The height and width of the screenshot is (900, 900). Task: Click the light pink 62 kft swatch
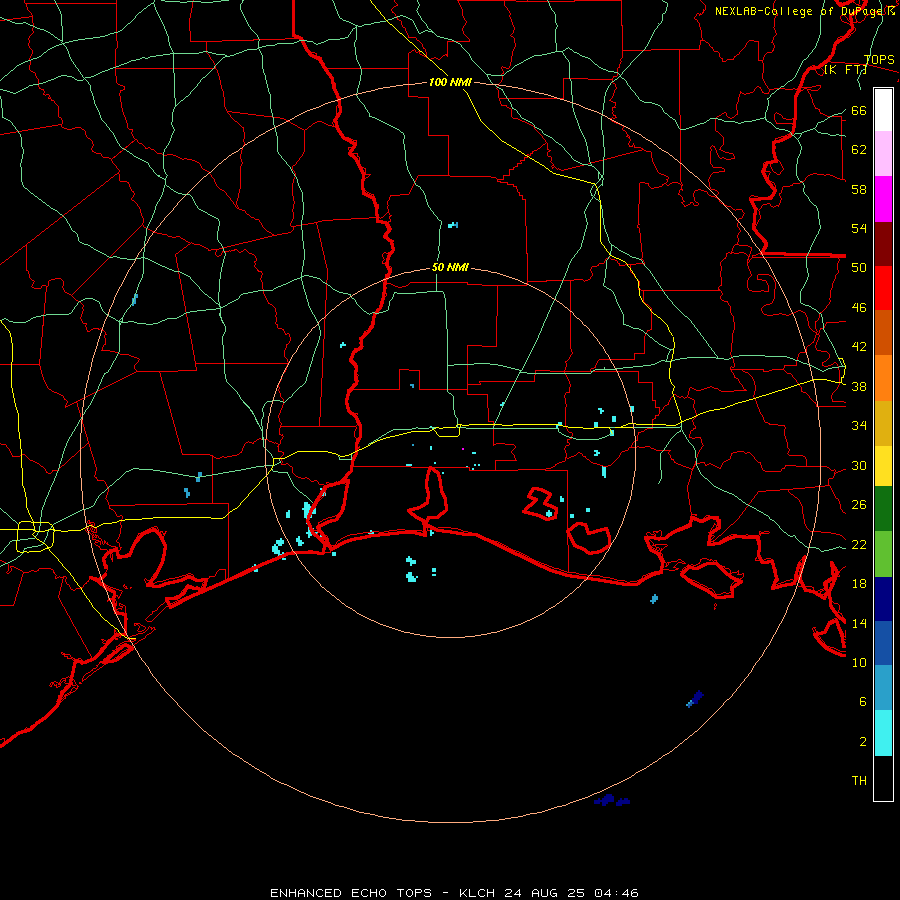(x=883, y=154)
